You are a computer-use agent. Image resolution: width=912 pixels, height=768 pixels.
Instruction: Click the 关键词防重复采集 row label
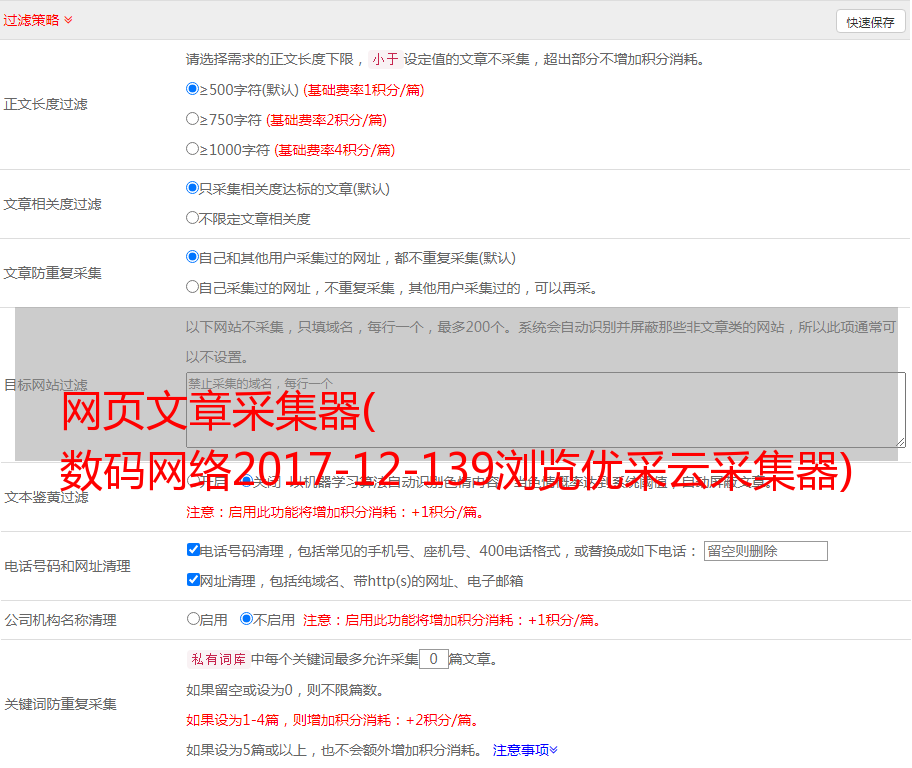tap(60, 704)
